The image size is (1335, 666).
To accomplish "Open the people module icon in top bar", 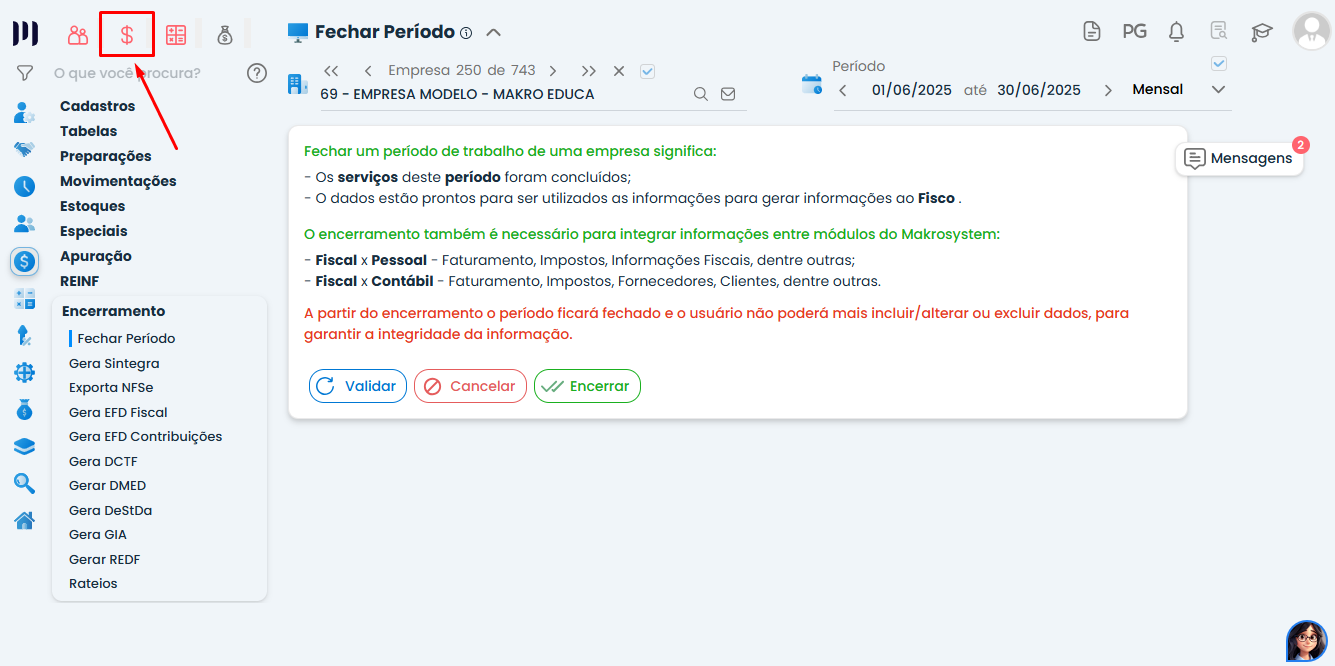I will coord(78,35).
